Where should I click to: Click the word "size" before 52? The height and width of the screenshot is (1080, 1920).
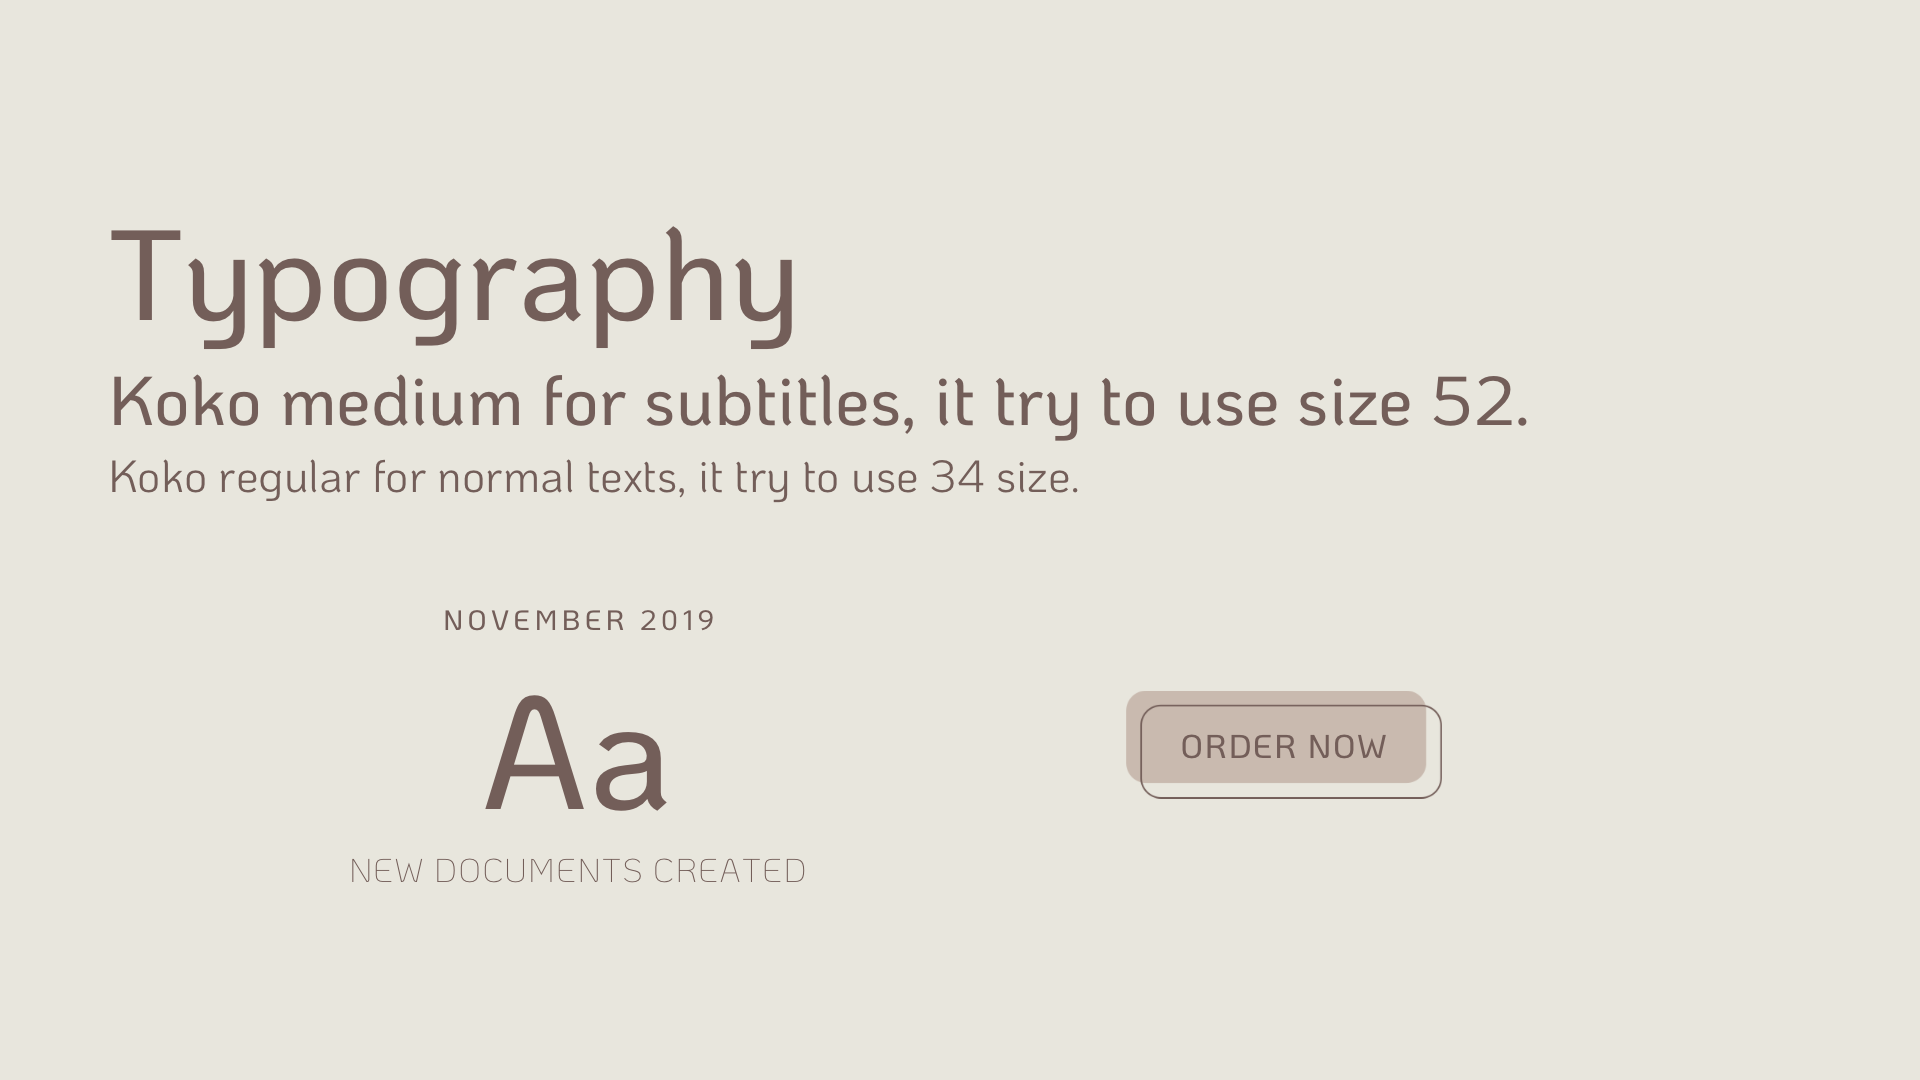[1354, 403]
